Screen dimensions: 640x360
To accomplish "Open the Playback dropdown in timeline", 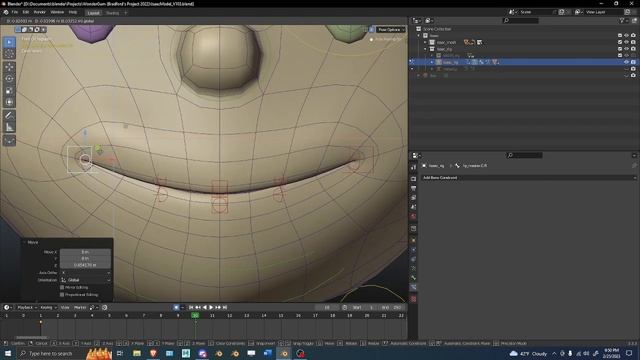I will [27, 307].
